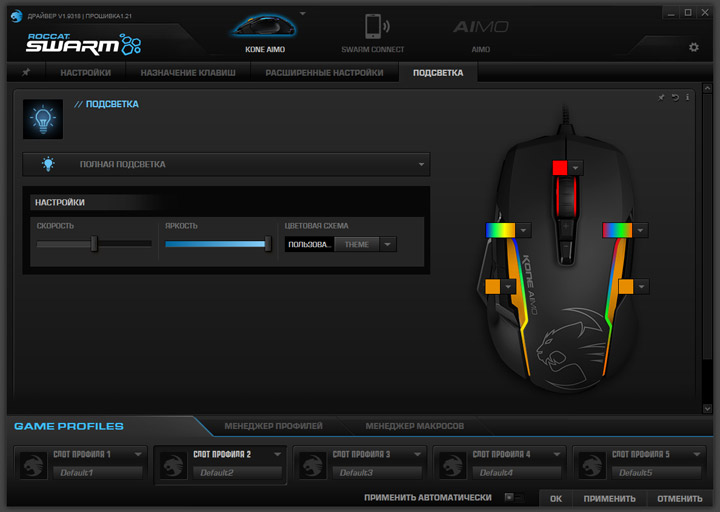
Task: Expand СЛОТ ПРОФИЛЯ 4 dropdown
Action: (x=557, y=454)
